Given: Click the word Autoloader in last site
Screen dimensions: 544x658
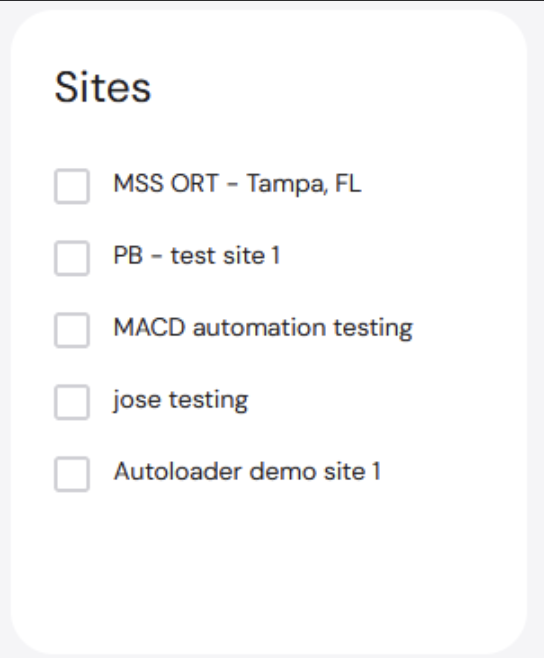Looking at the screenshot, I should click(178, 471).
